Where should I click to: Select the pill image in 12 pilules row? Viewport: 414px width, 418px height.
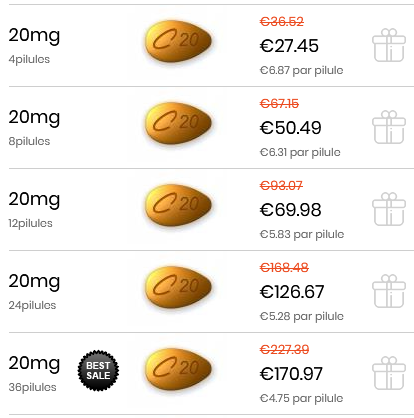click(x=178, y=205)
